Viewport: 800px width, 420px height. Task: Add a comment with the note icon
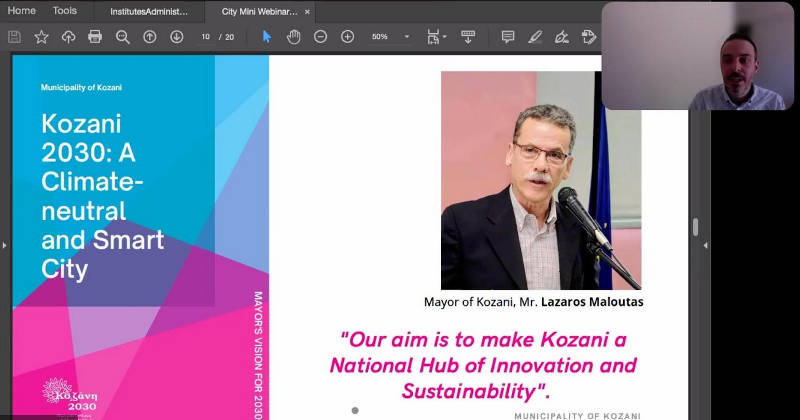(x=508, y=37)
